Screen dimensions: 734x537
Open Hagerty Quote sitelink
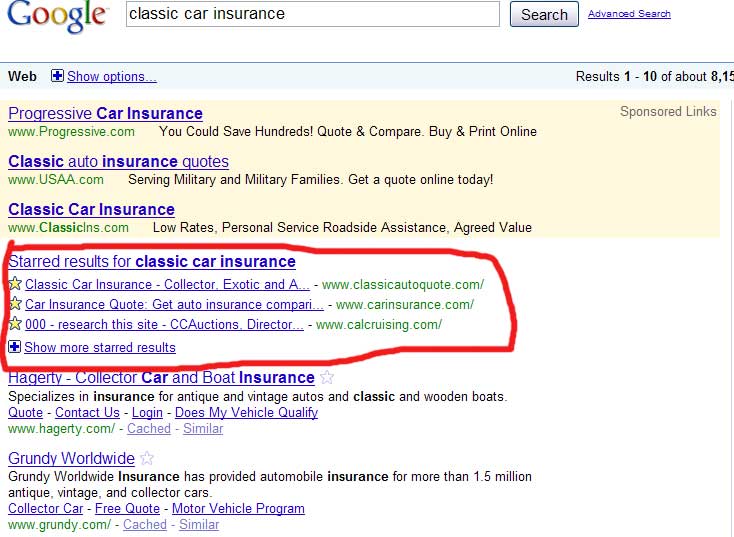25,412
